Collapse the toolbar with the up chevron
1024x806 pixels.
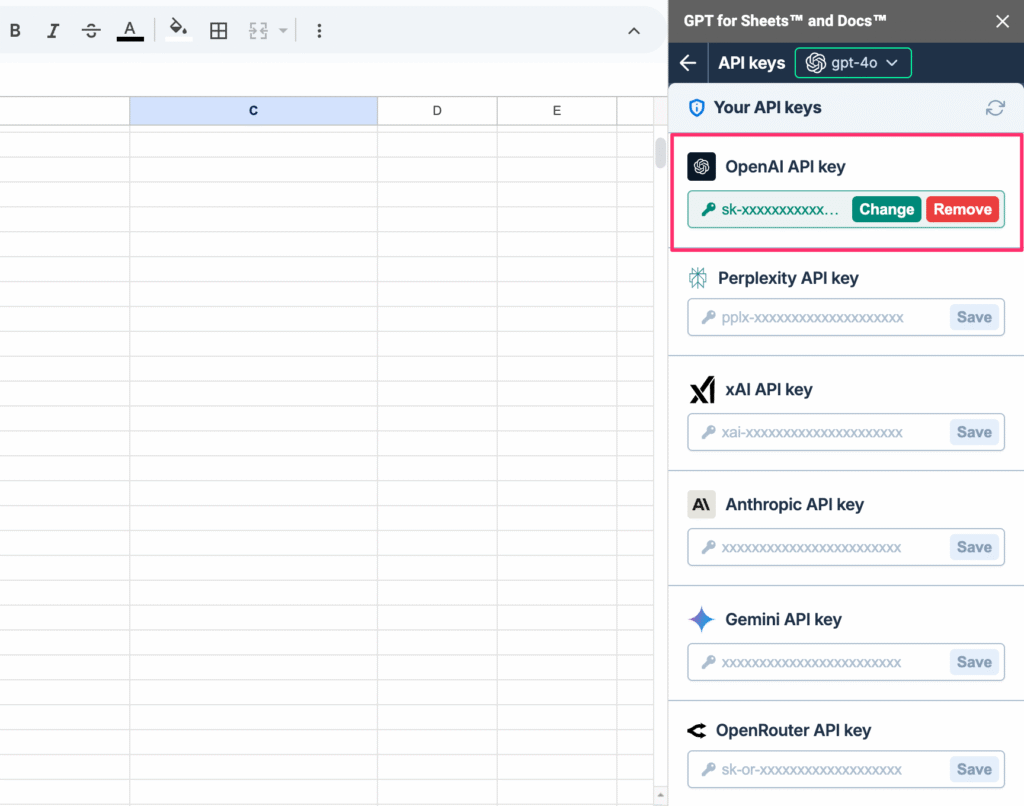pyautogui.click(x=633, y=31)
